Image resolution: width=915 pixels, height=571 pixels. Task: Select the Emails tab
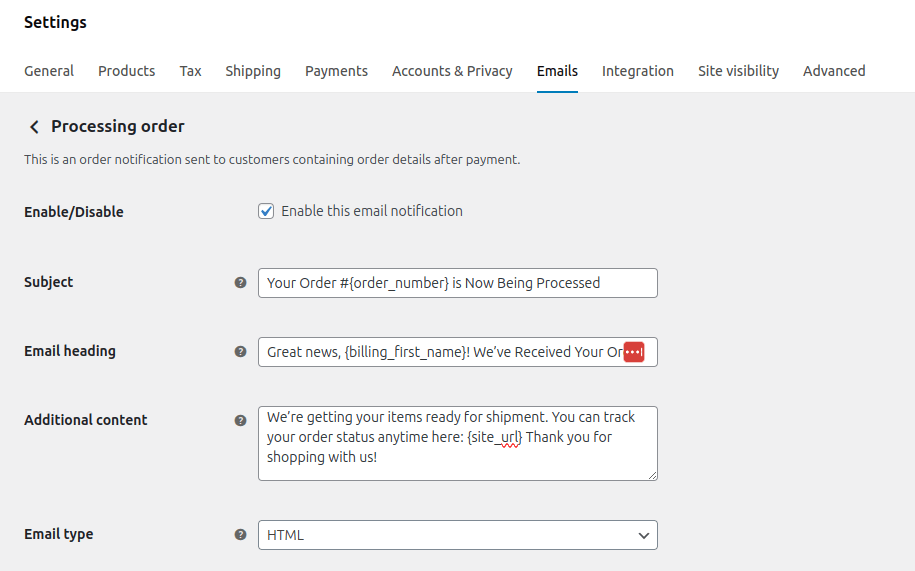pos(557,71)
